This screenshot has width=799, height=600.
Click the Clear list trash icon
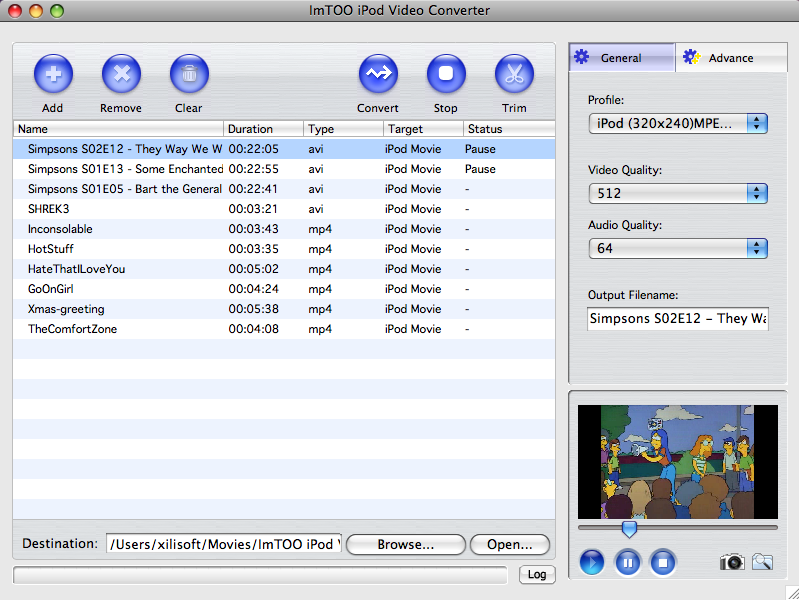point(189,74)
